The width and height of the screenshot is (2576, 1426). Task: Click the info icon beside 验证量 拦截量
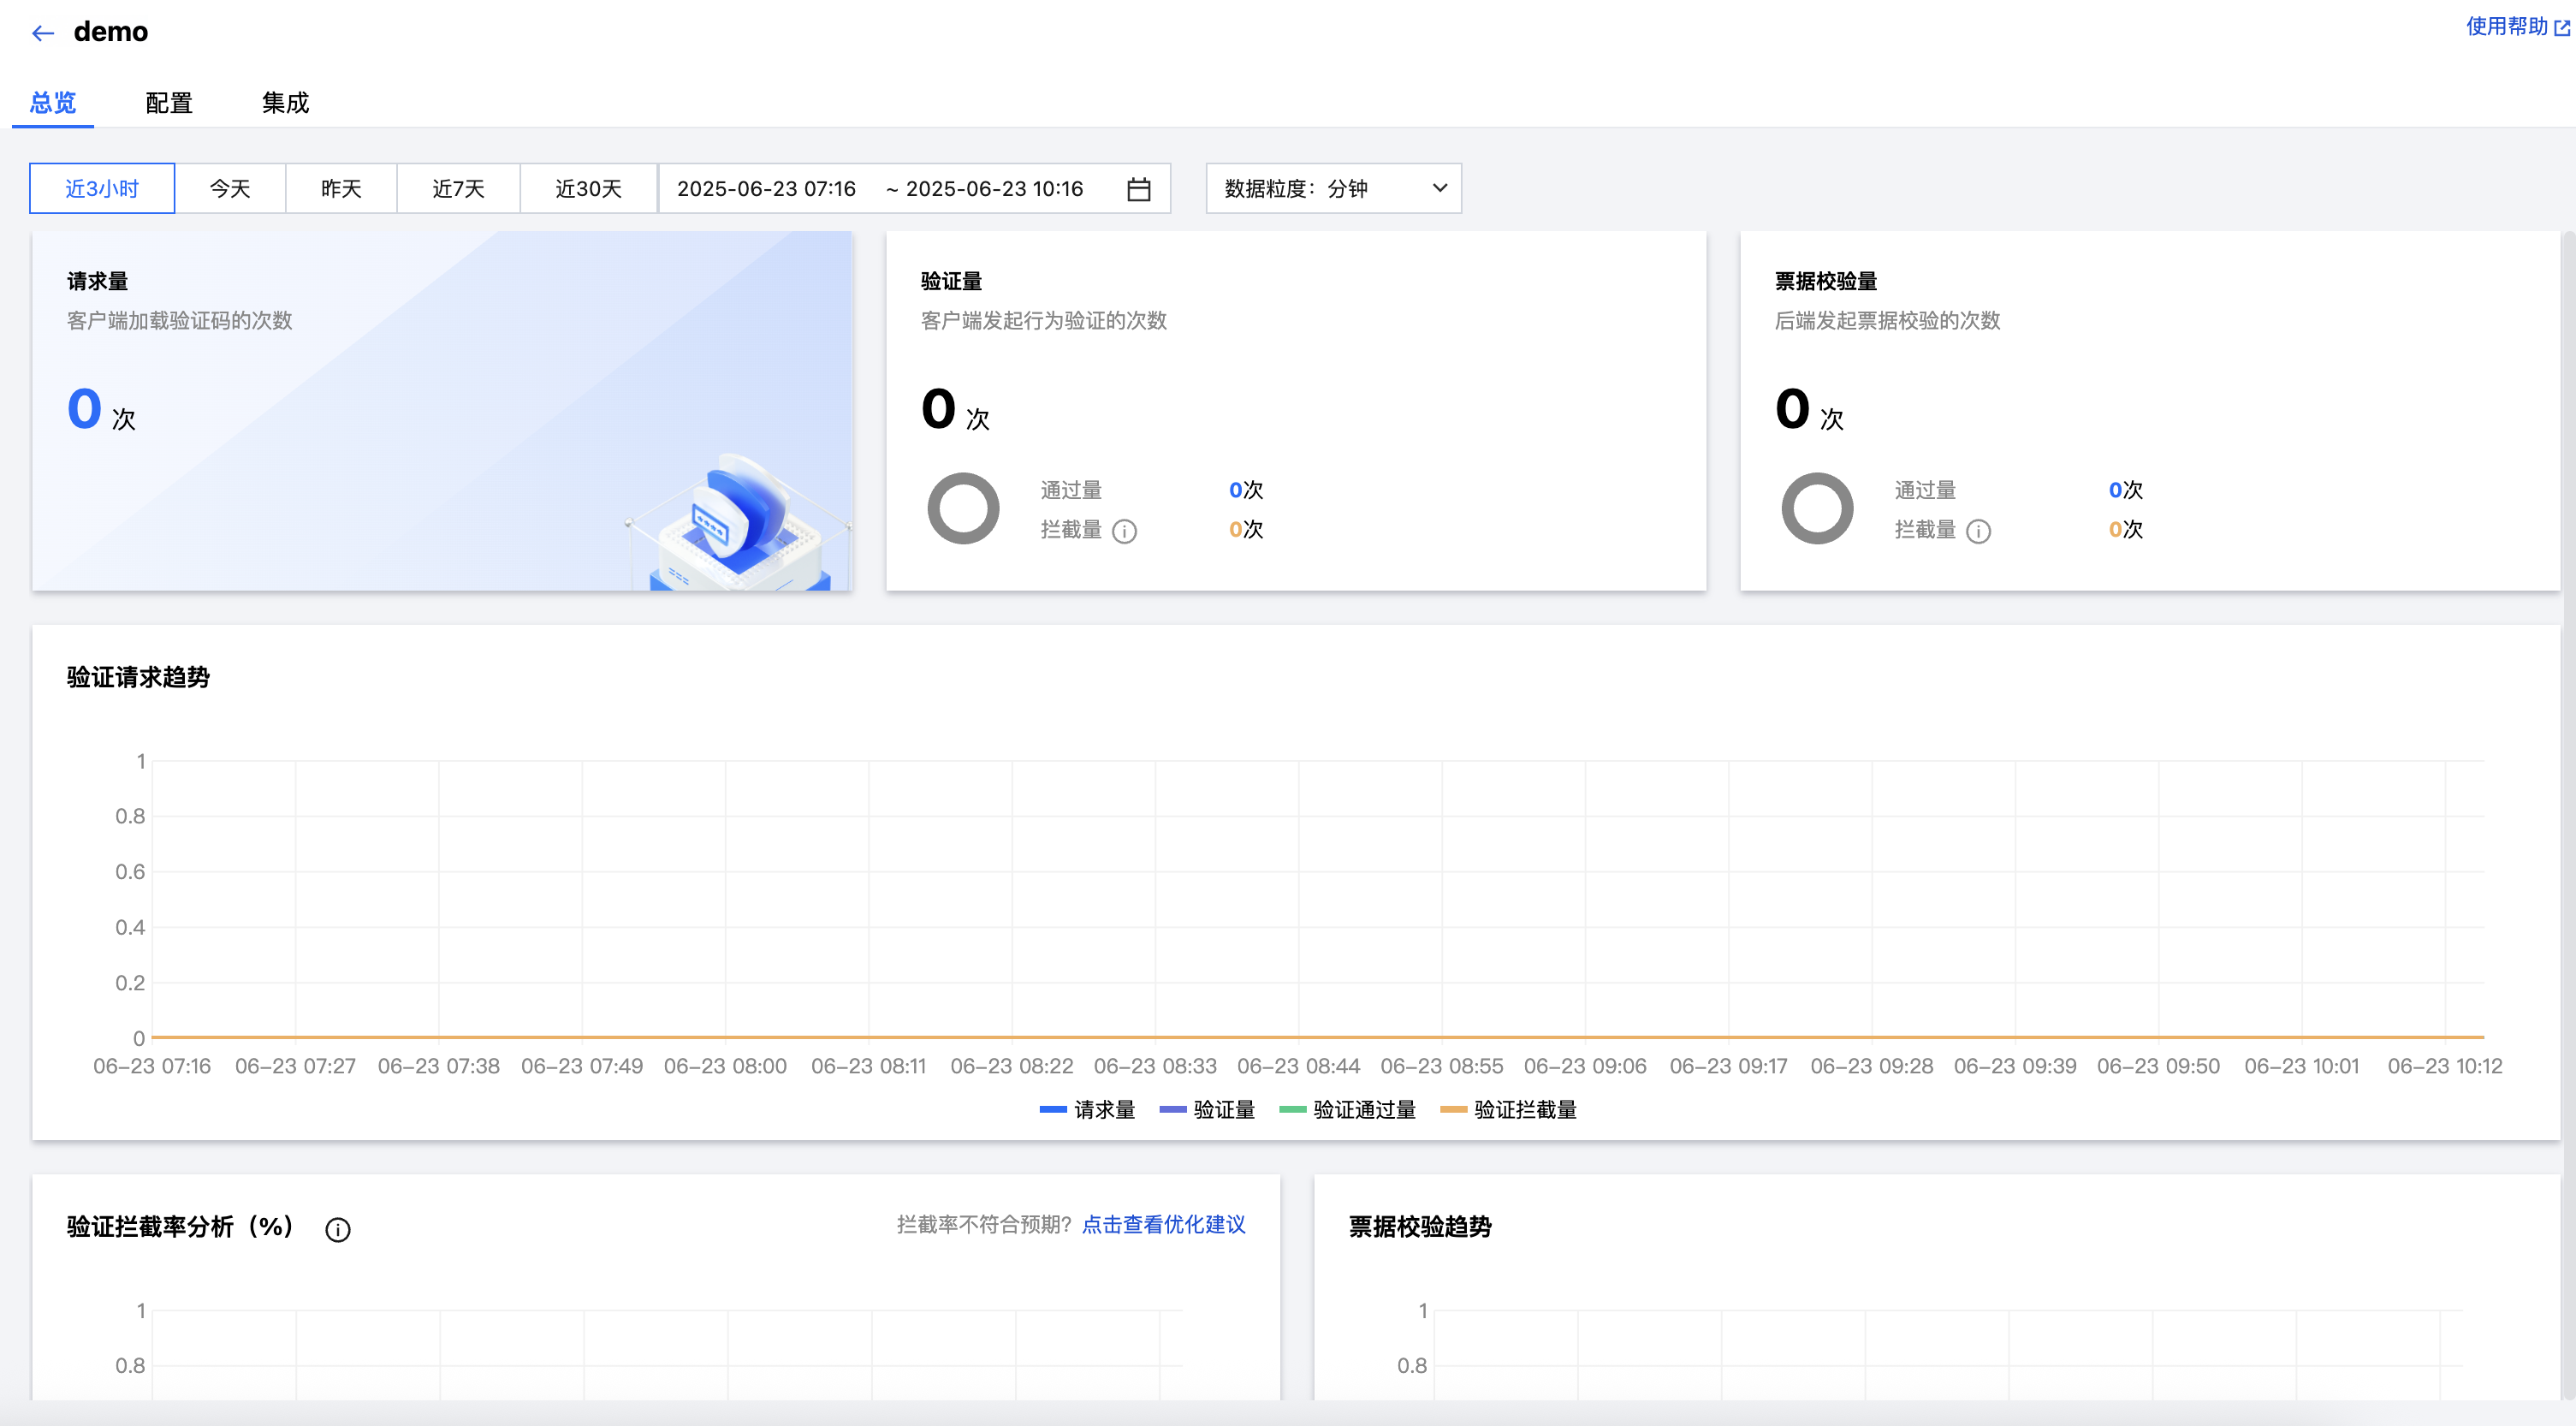(x=1124, y=531)
